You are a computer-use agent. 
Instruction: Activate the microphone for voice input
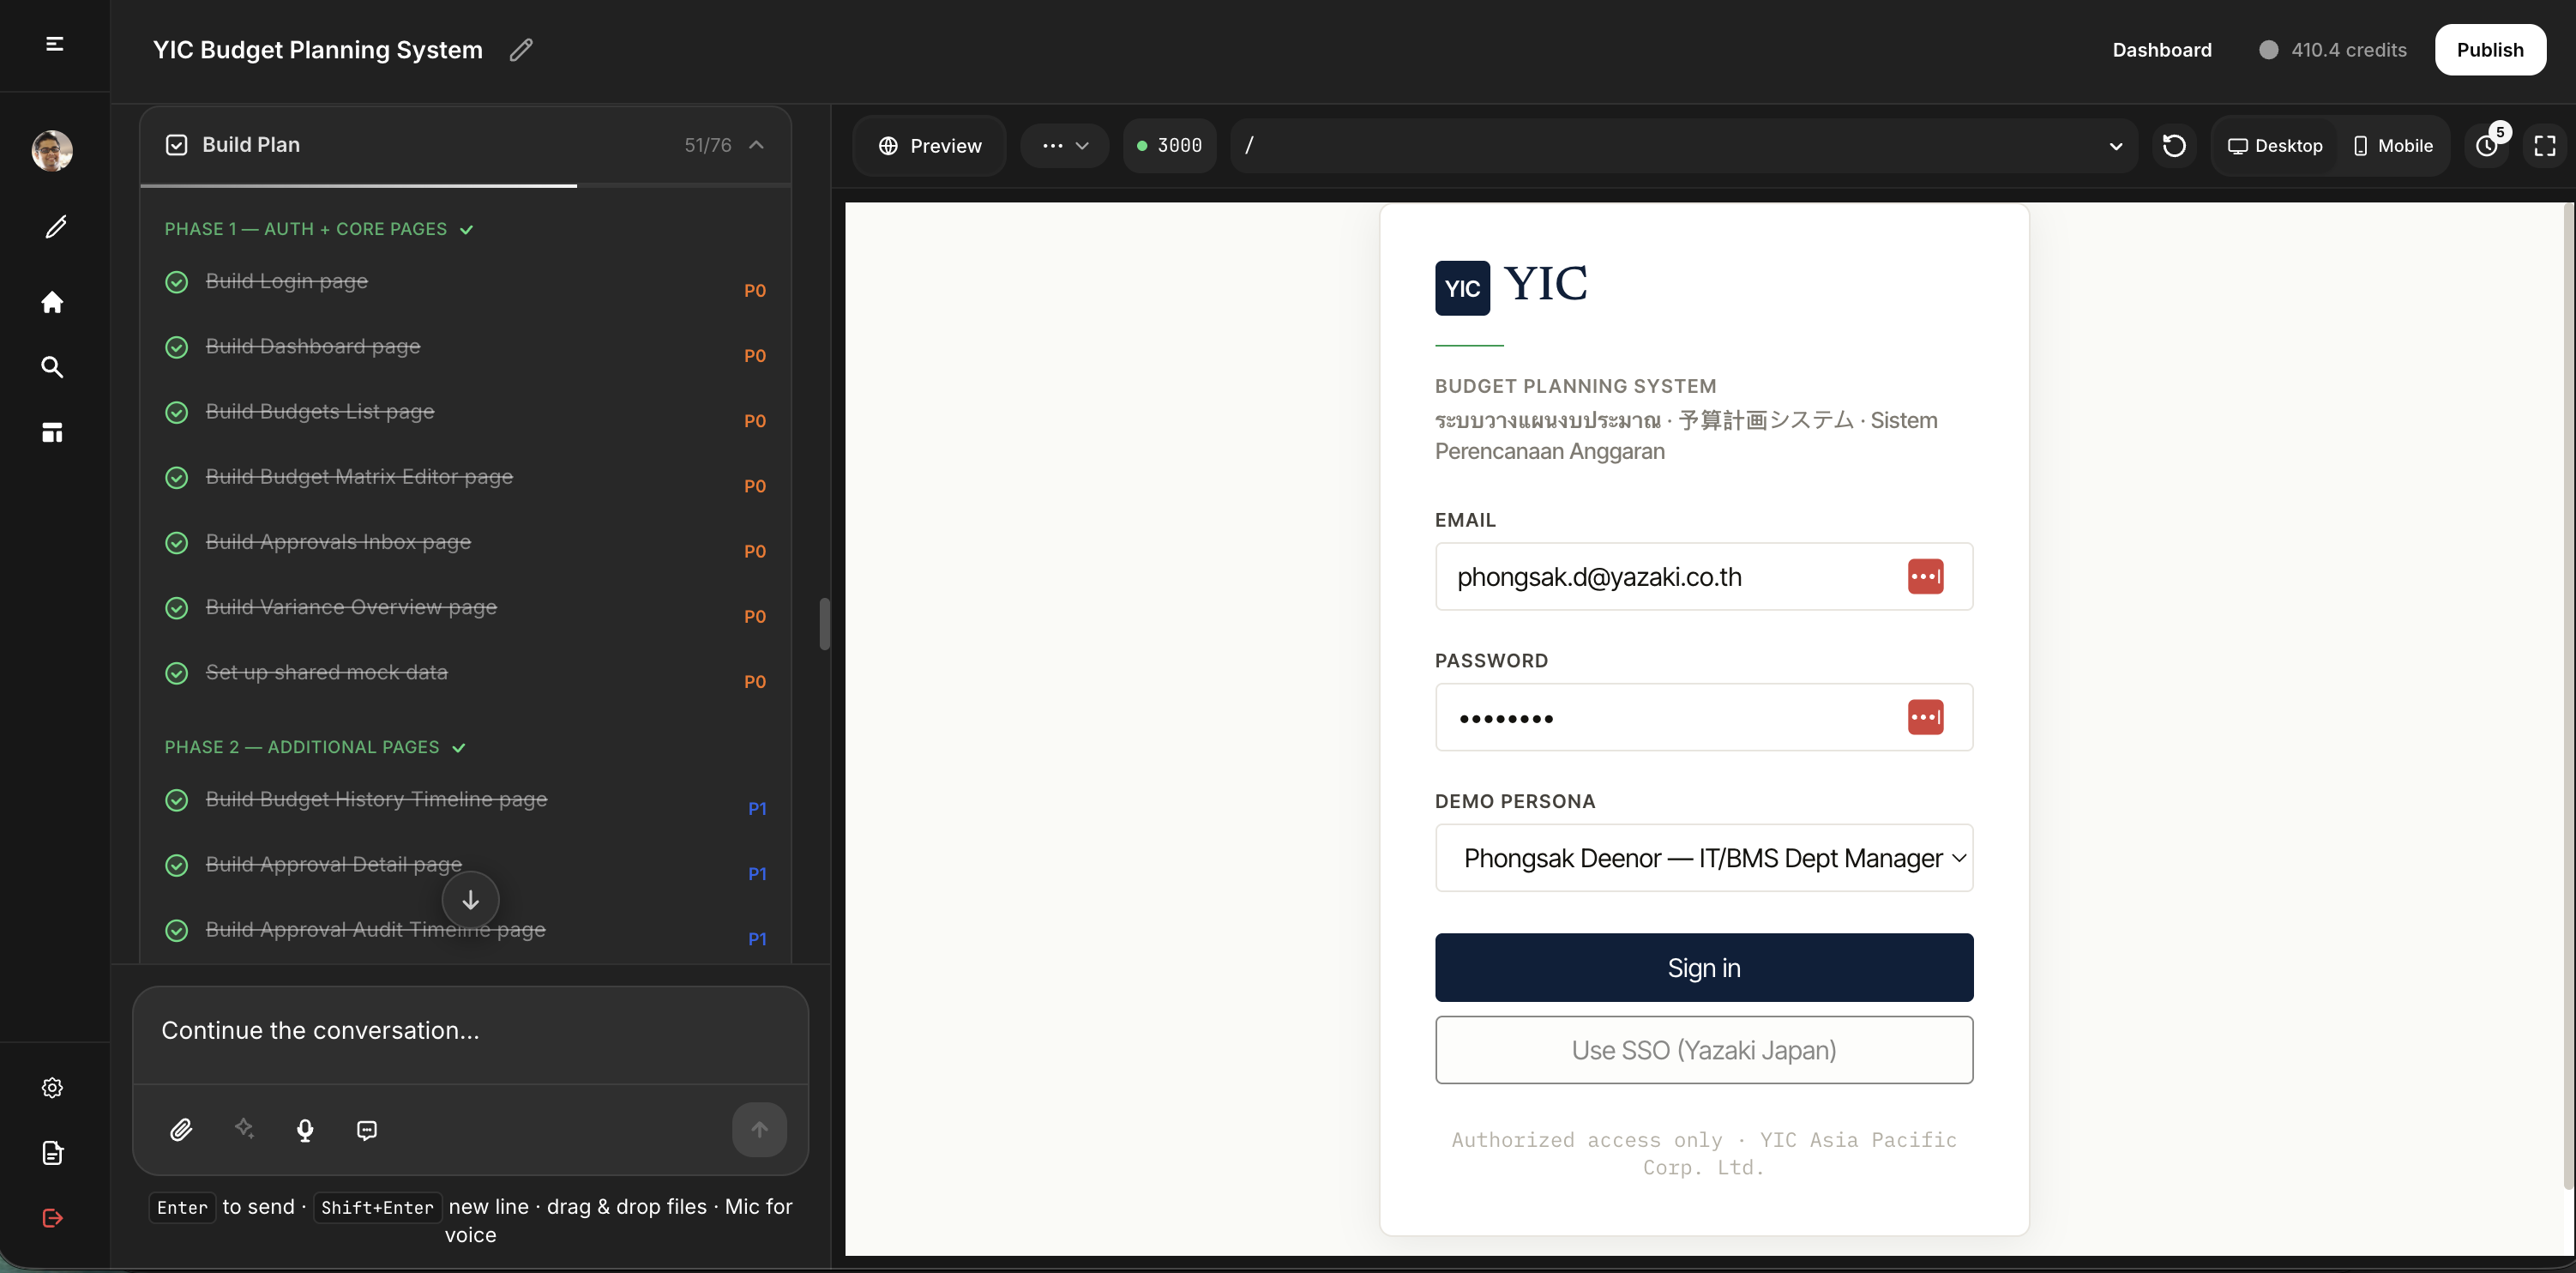click(304, 1130)
